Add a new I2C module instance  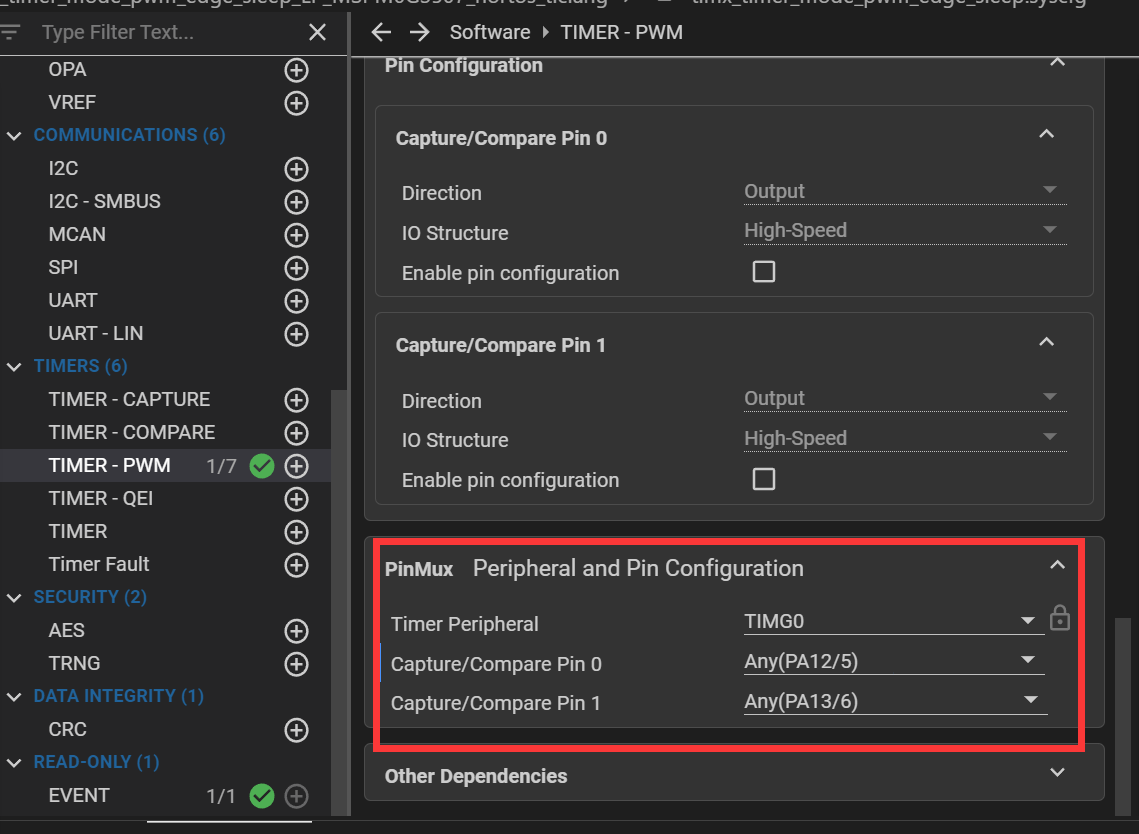coord(296,169)
